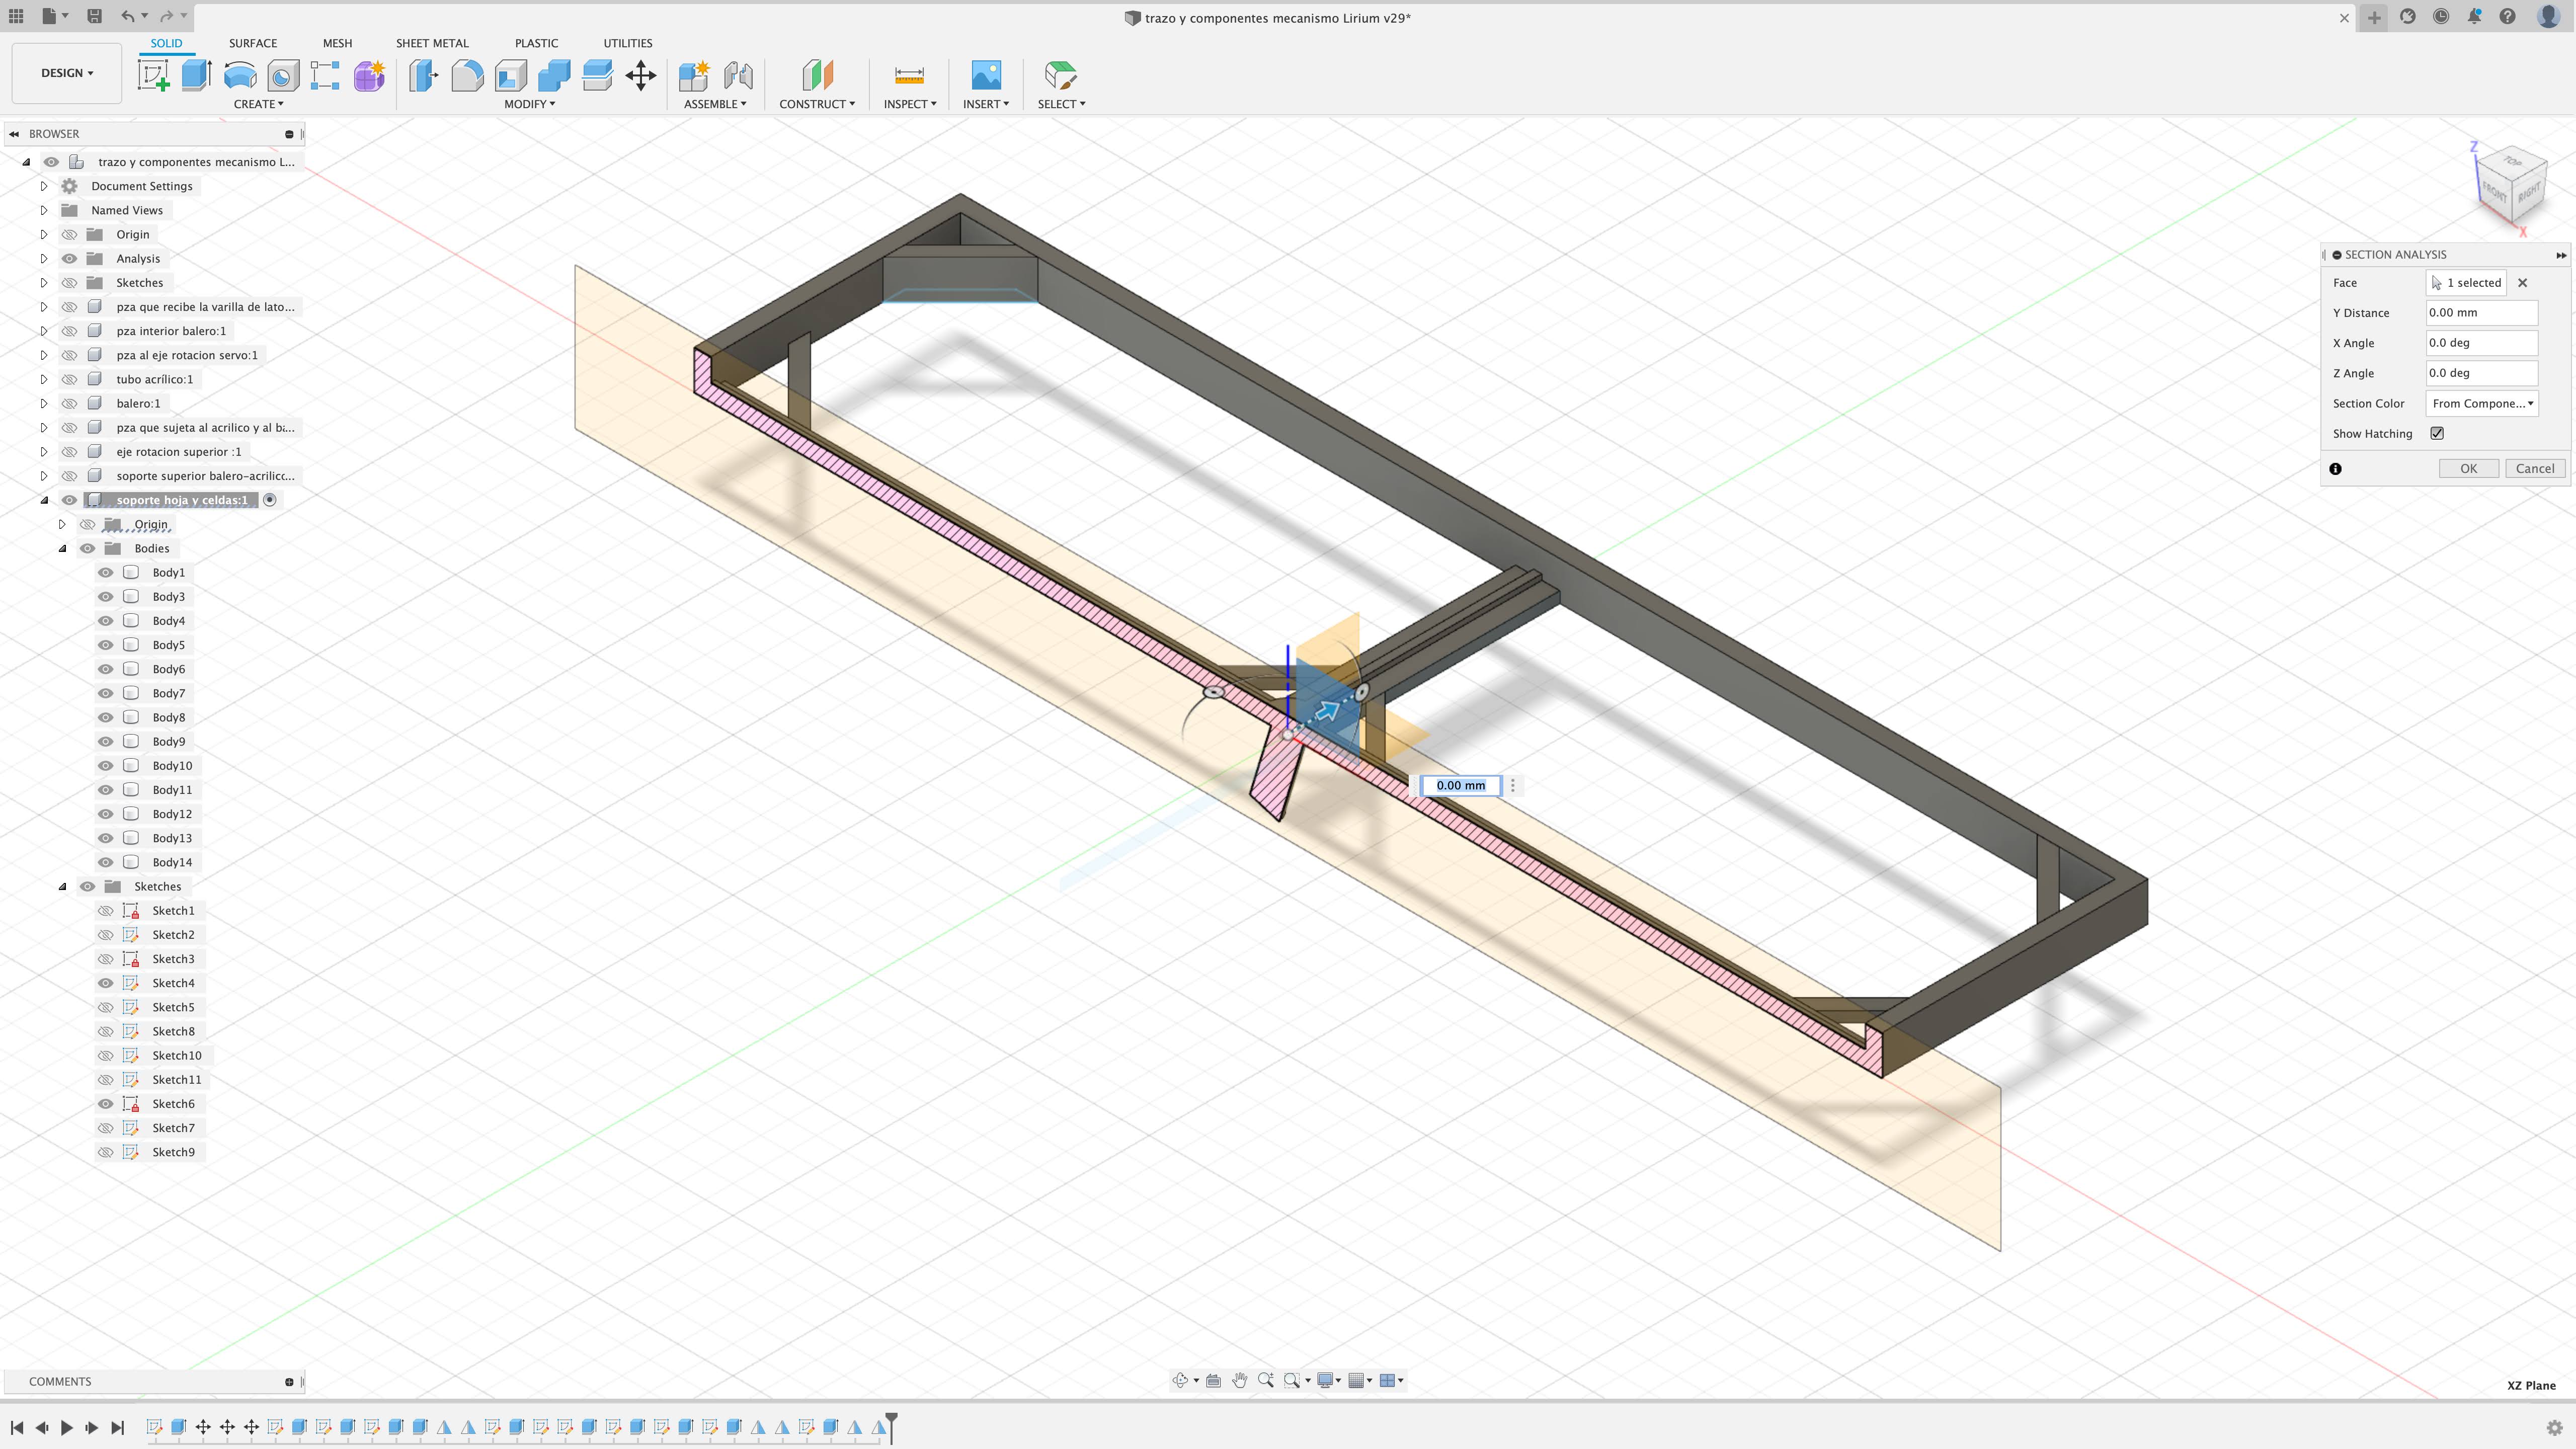Open the Insert image icon
The height and width of the screenshot is (1449, 2576).
click(985, 76)
